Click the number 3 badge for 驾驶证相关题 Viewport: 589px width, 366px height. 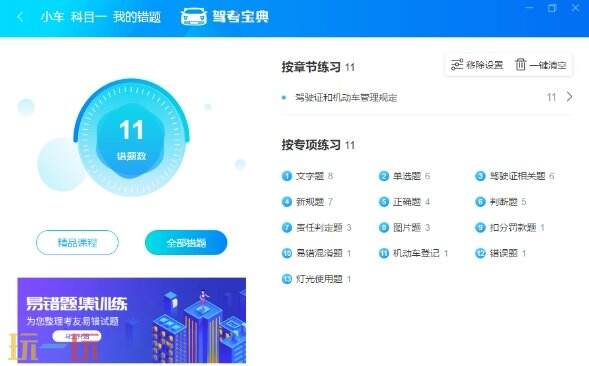(x=480, y=176)
